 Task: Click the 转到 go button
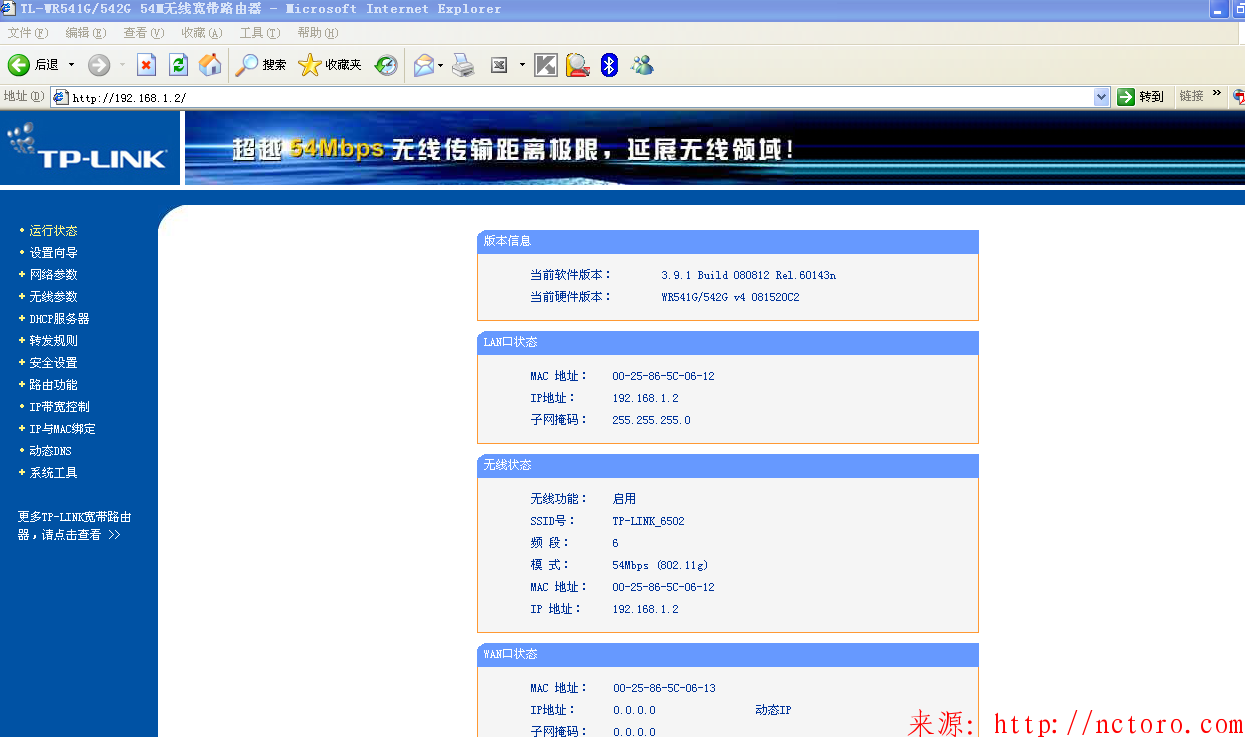(x=1141, y=97)
